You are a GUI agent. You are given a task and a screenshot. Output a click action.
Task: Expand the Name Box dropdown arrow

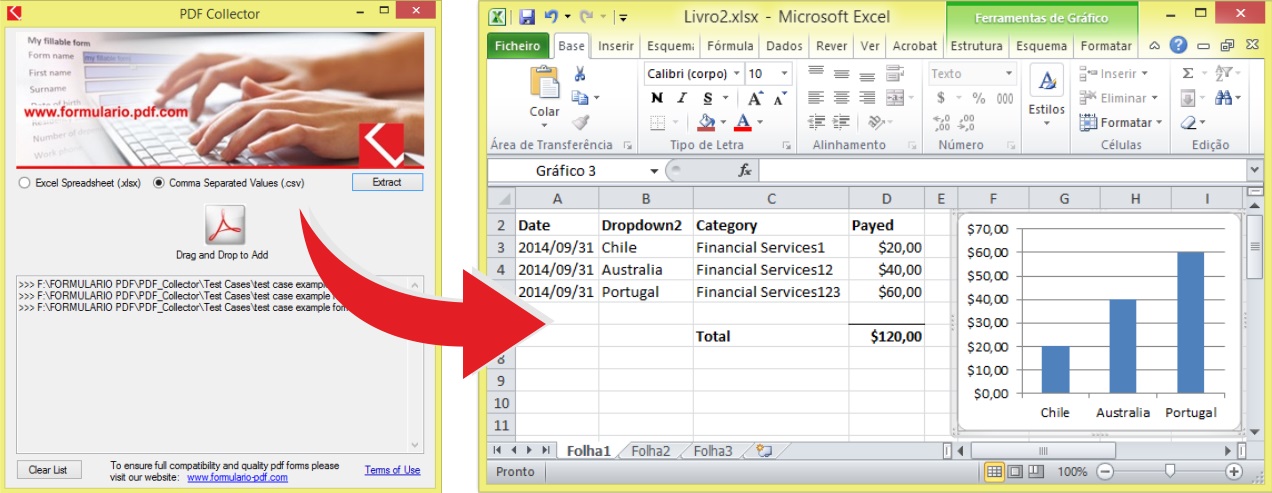(654, 171)
